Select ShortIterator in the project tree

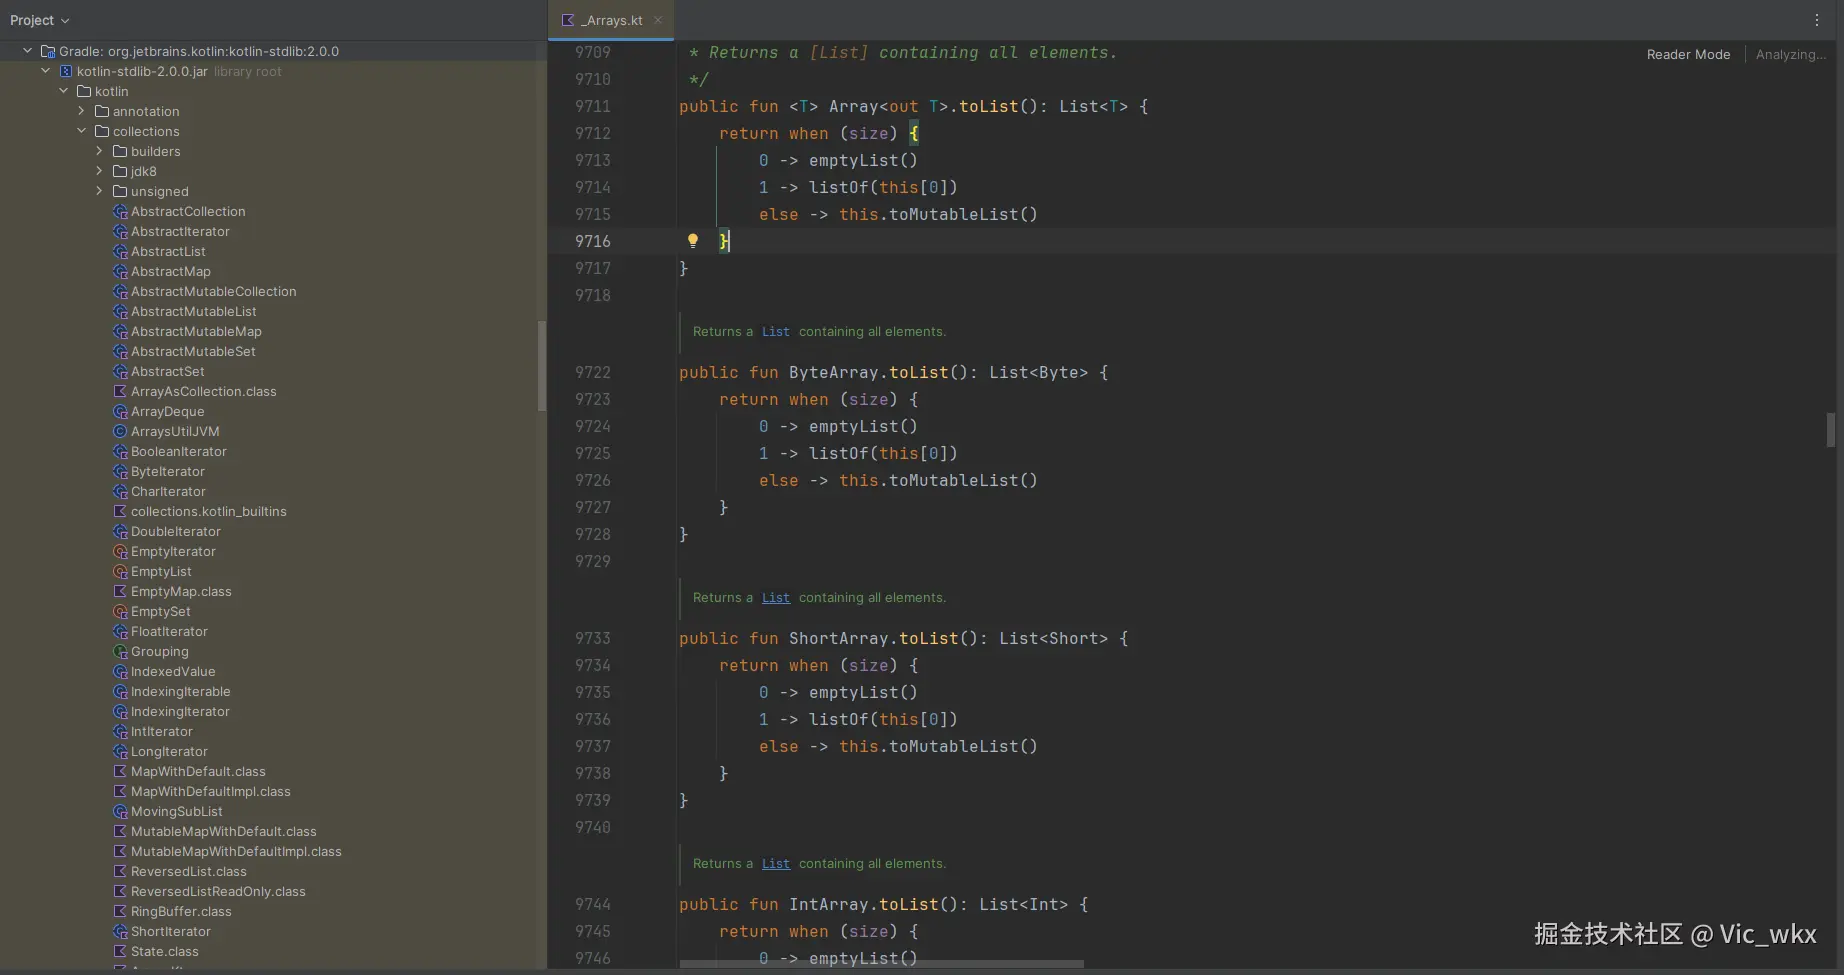(x=170, y=931)
